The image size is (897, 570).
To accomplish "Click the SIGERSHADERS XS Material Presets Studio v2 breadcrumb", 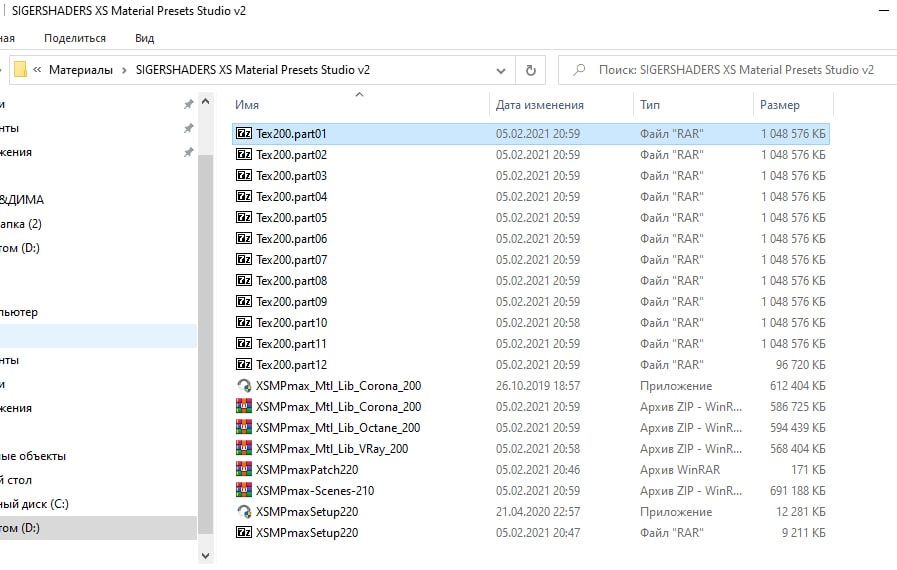I will pyautogui.click(x=253, y=70).
